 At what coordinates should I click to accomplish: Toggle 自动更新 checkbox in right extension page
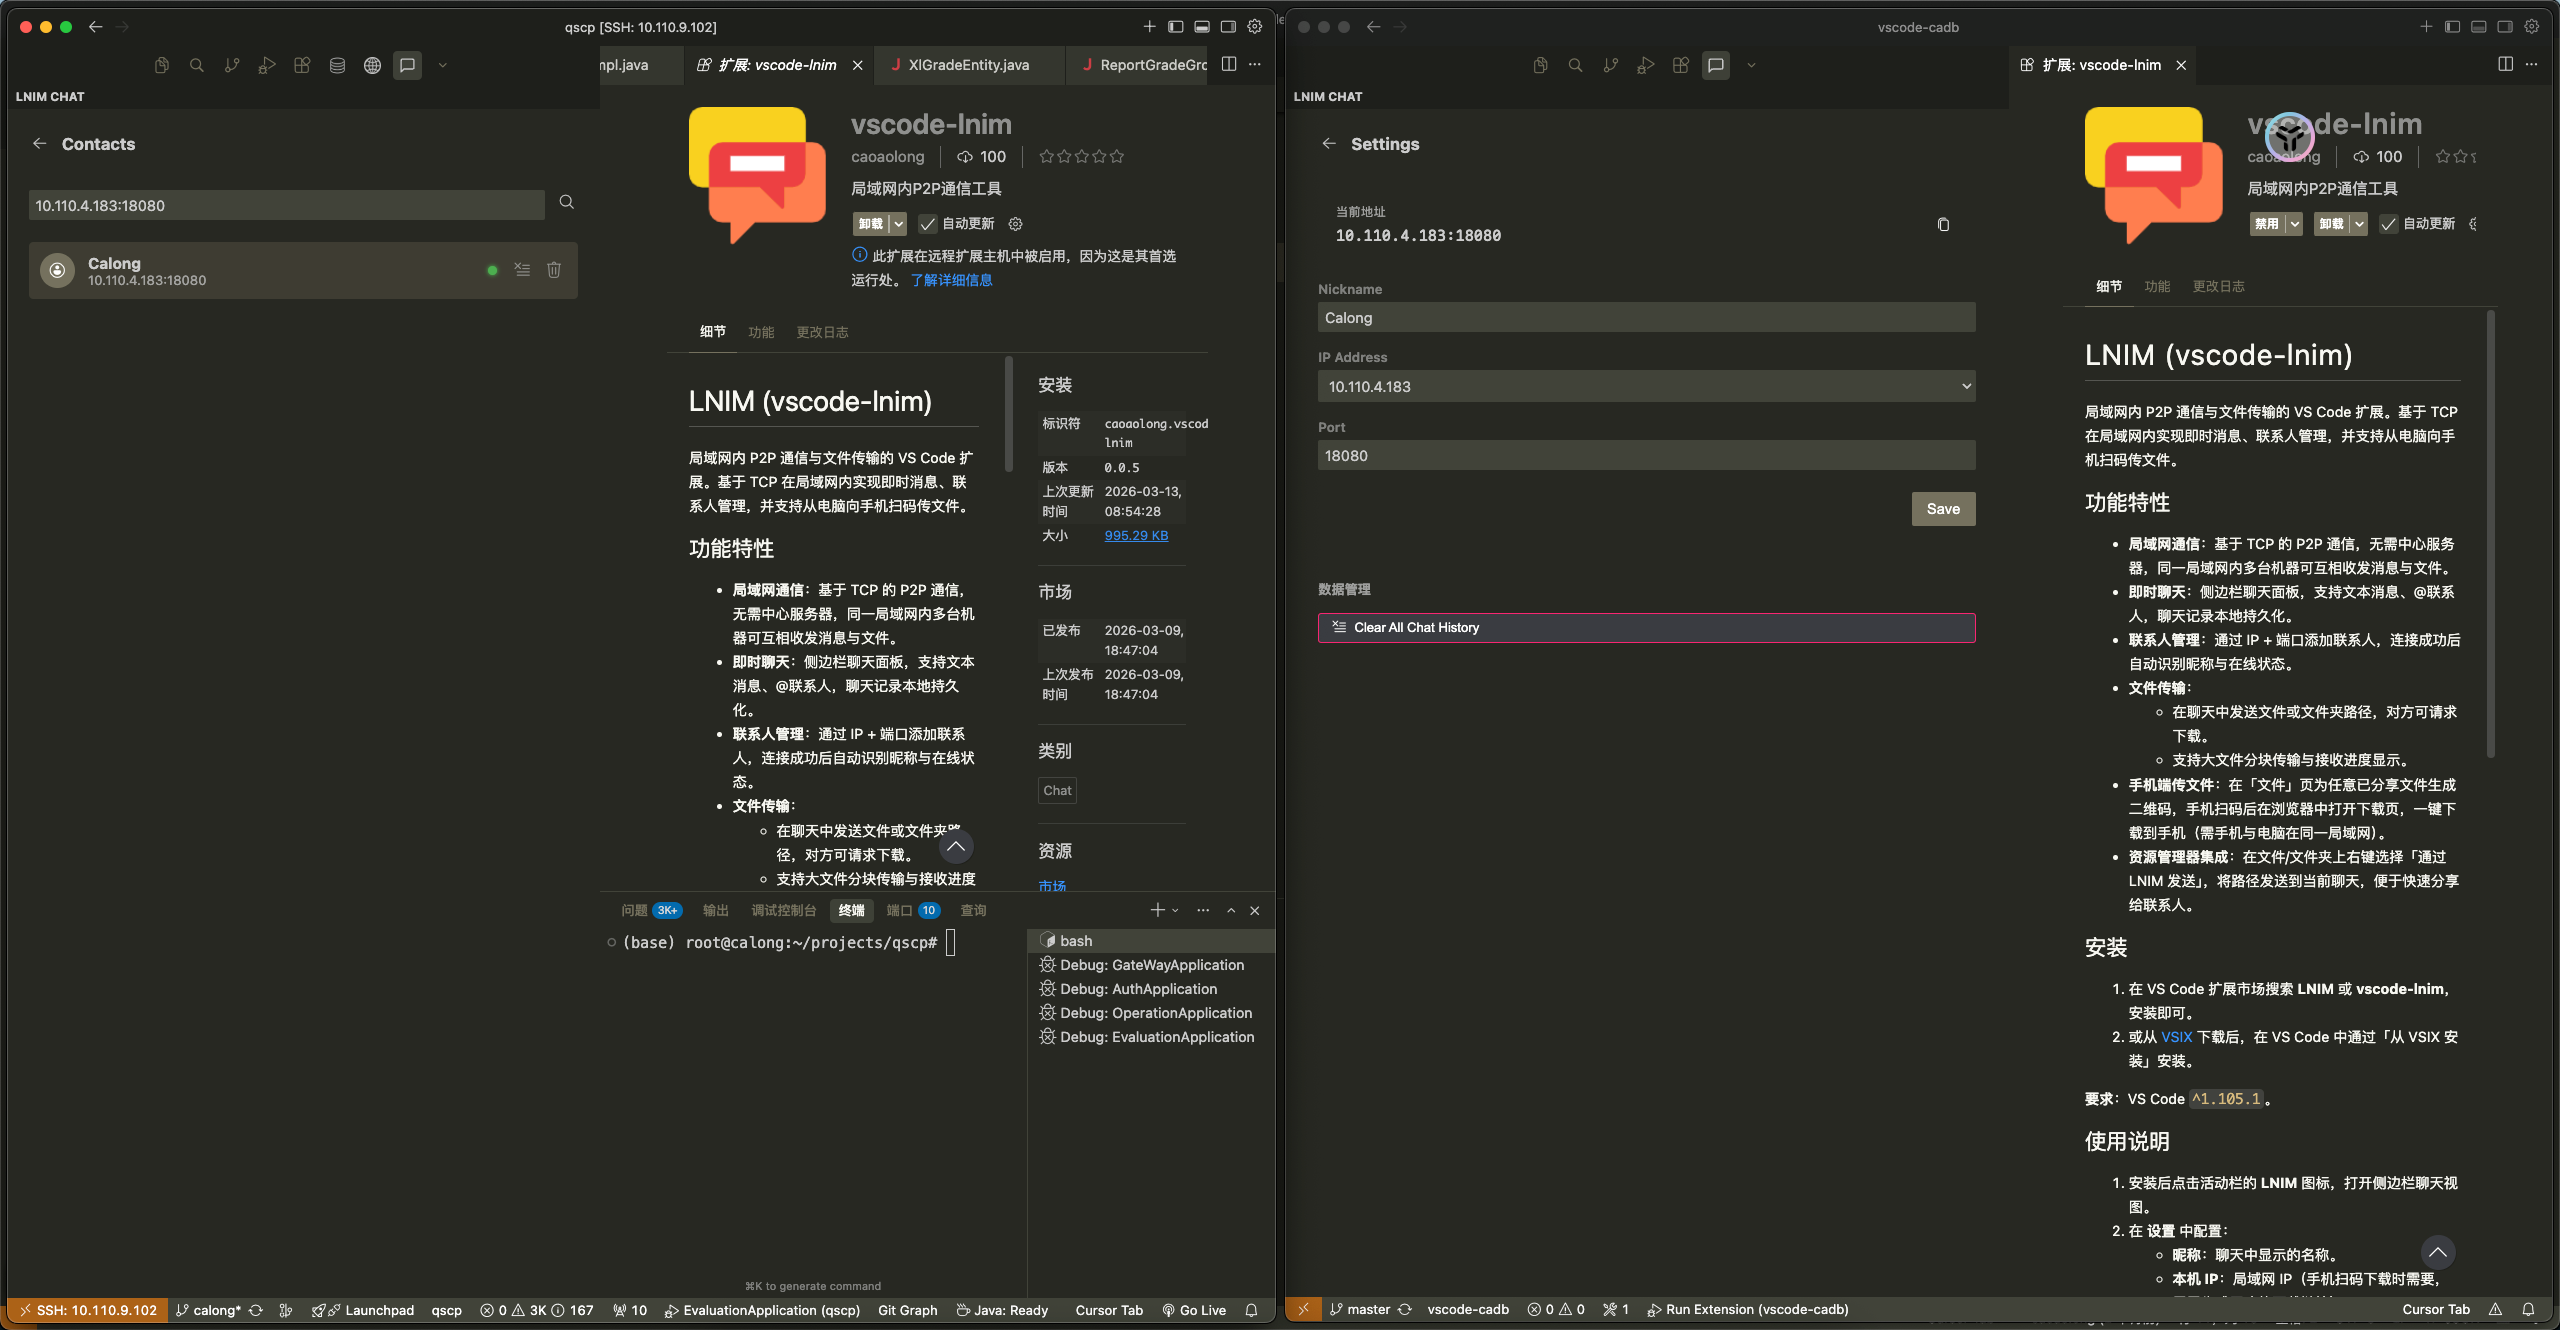tap(2389, 224)
